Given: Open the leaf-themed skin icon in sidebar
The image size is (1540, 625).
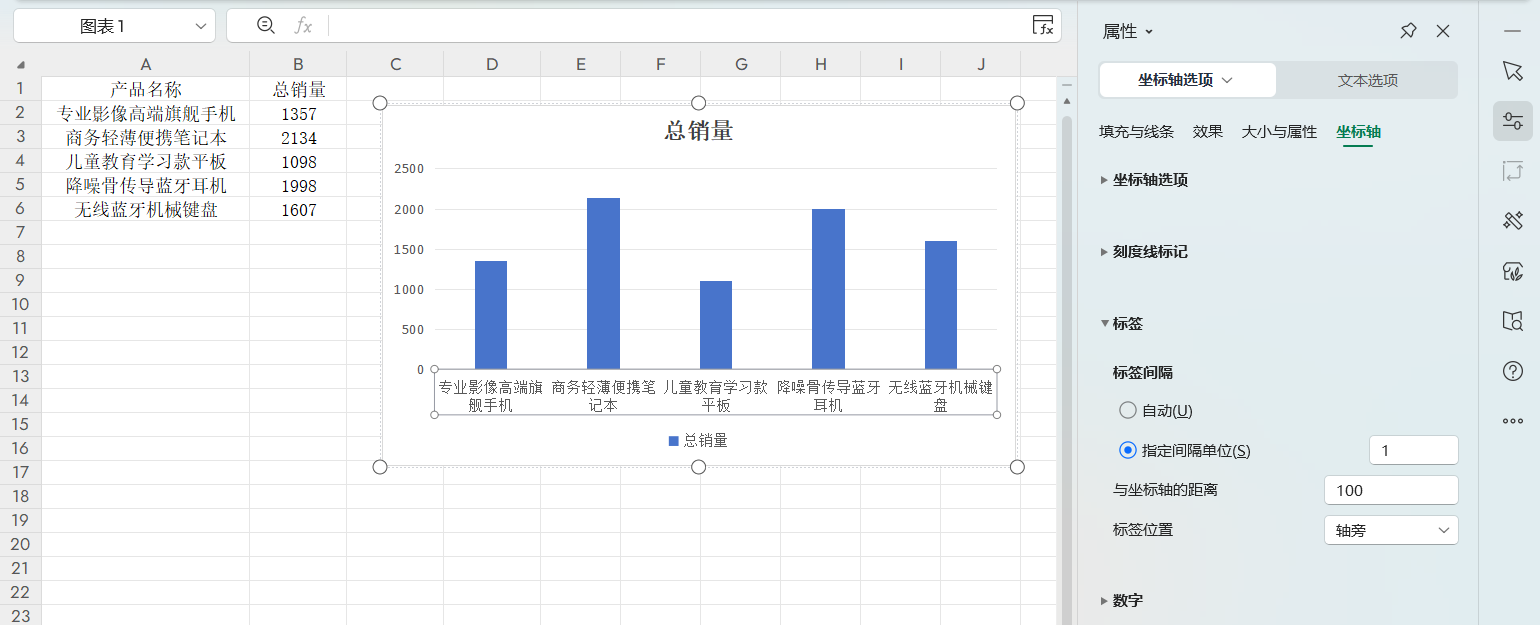Looking at the screenshot, I should point(1512,270).
